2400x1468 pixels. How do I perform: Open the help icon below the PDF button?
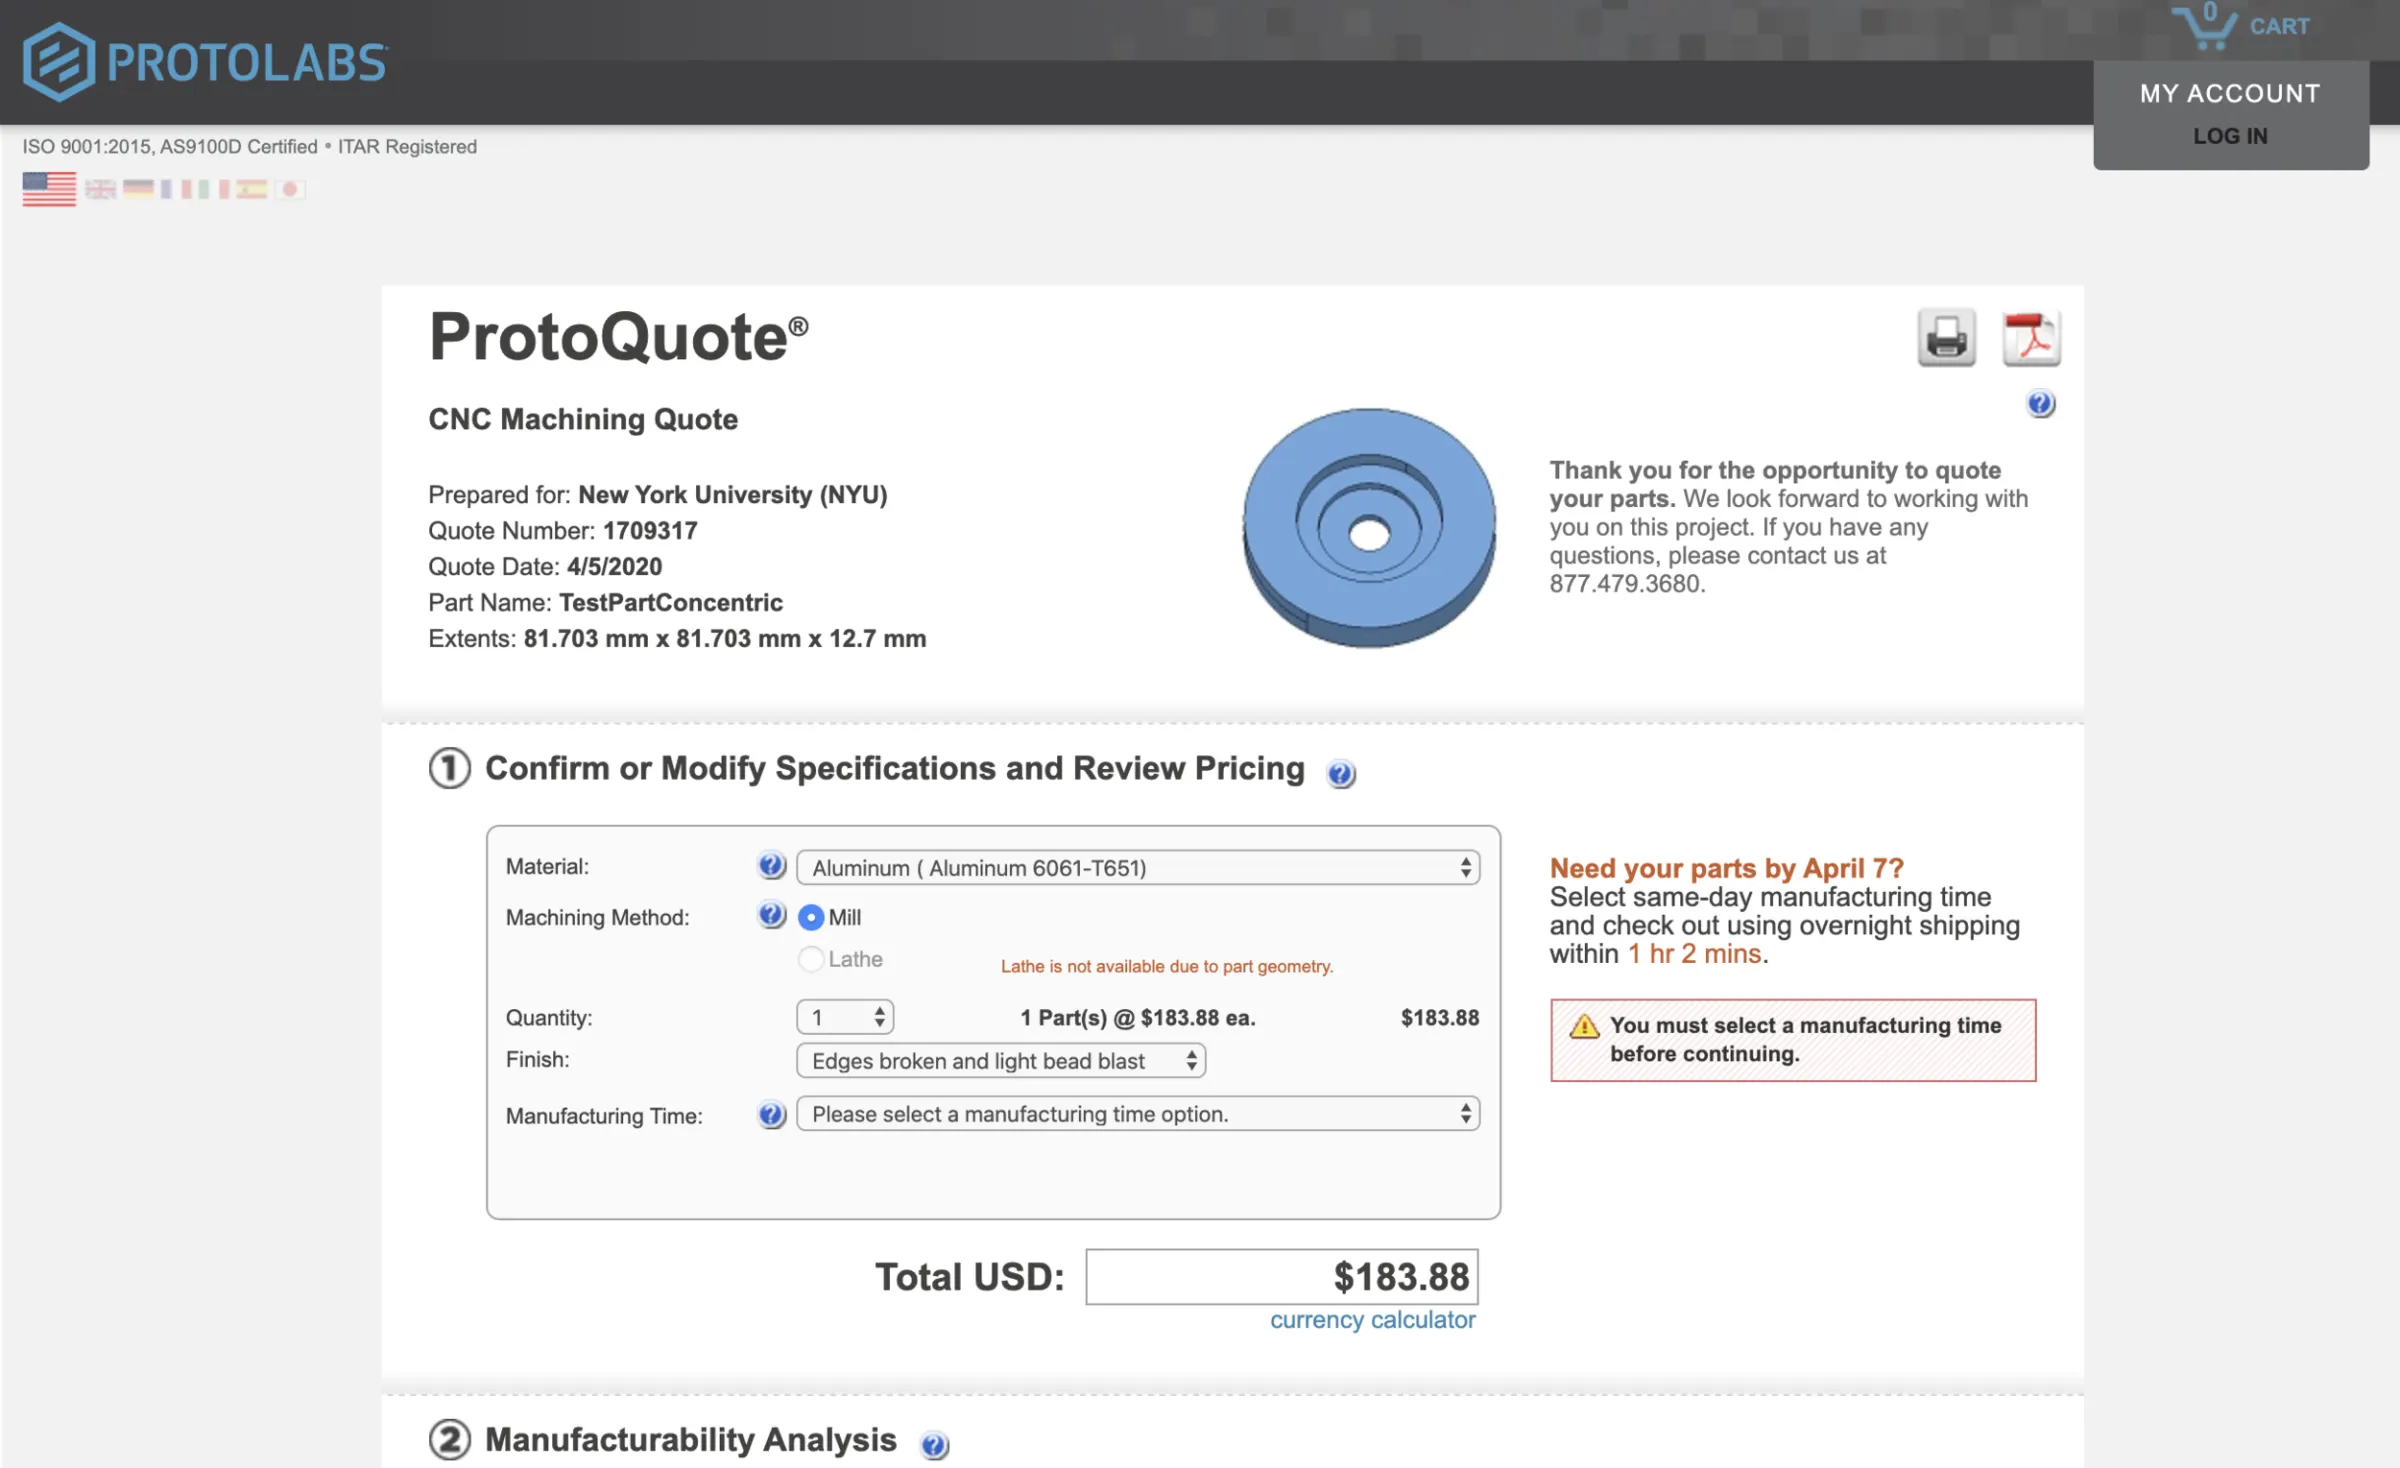click(2040, 404)
